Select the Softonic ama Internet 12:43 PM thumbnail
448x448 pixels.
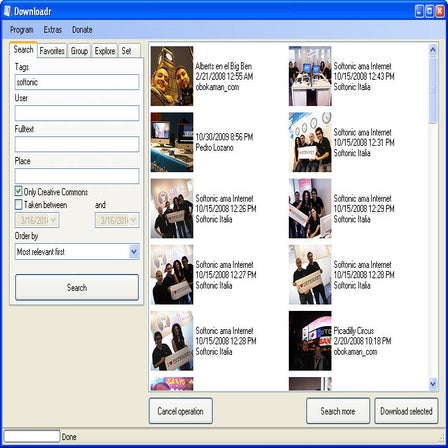point(310,76)
